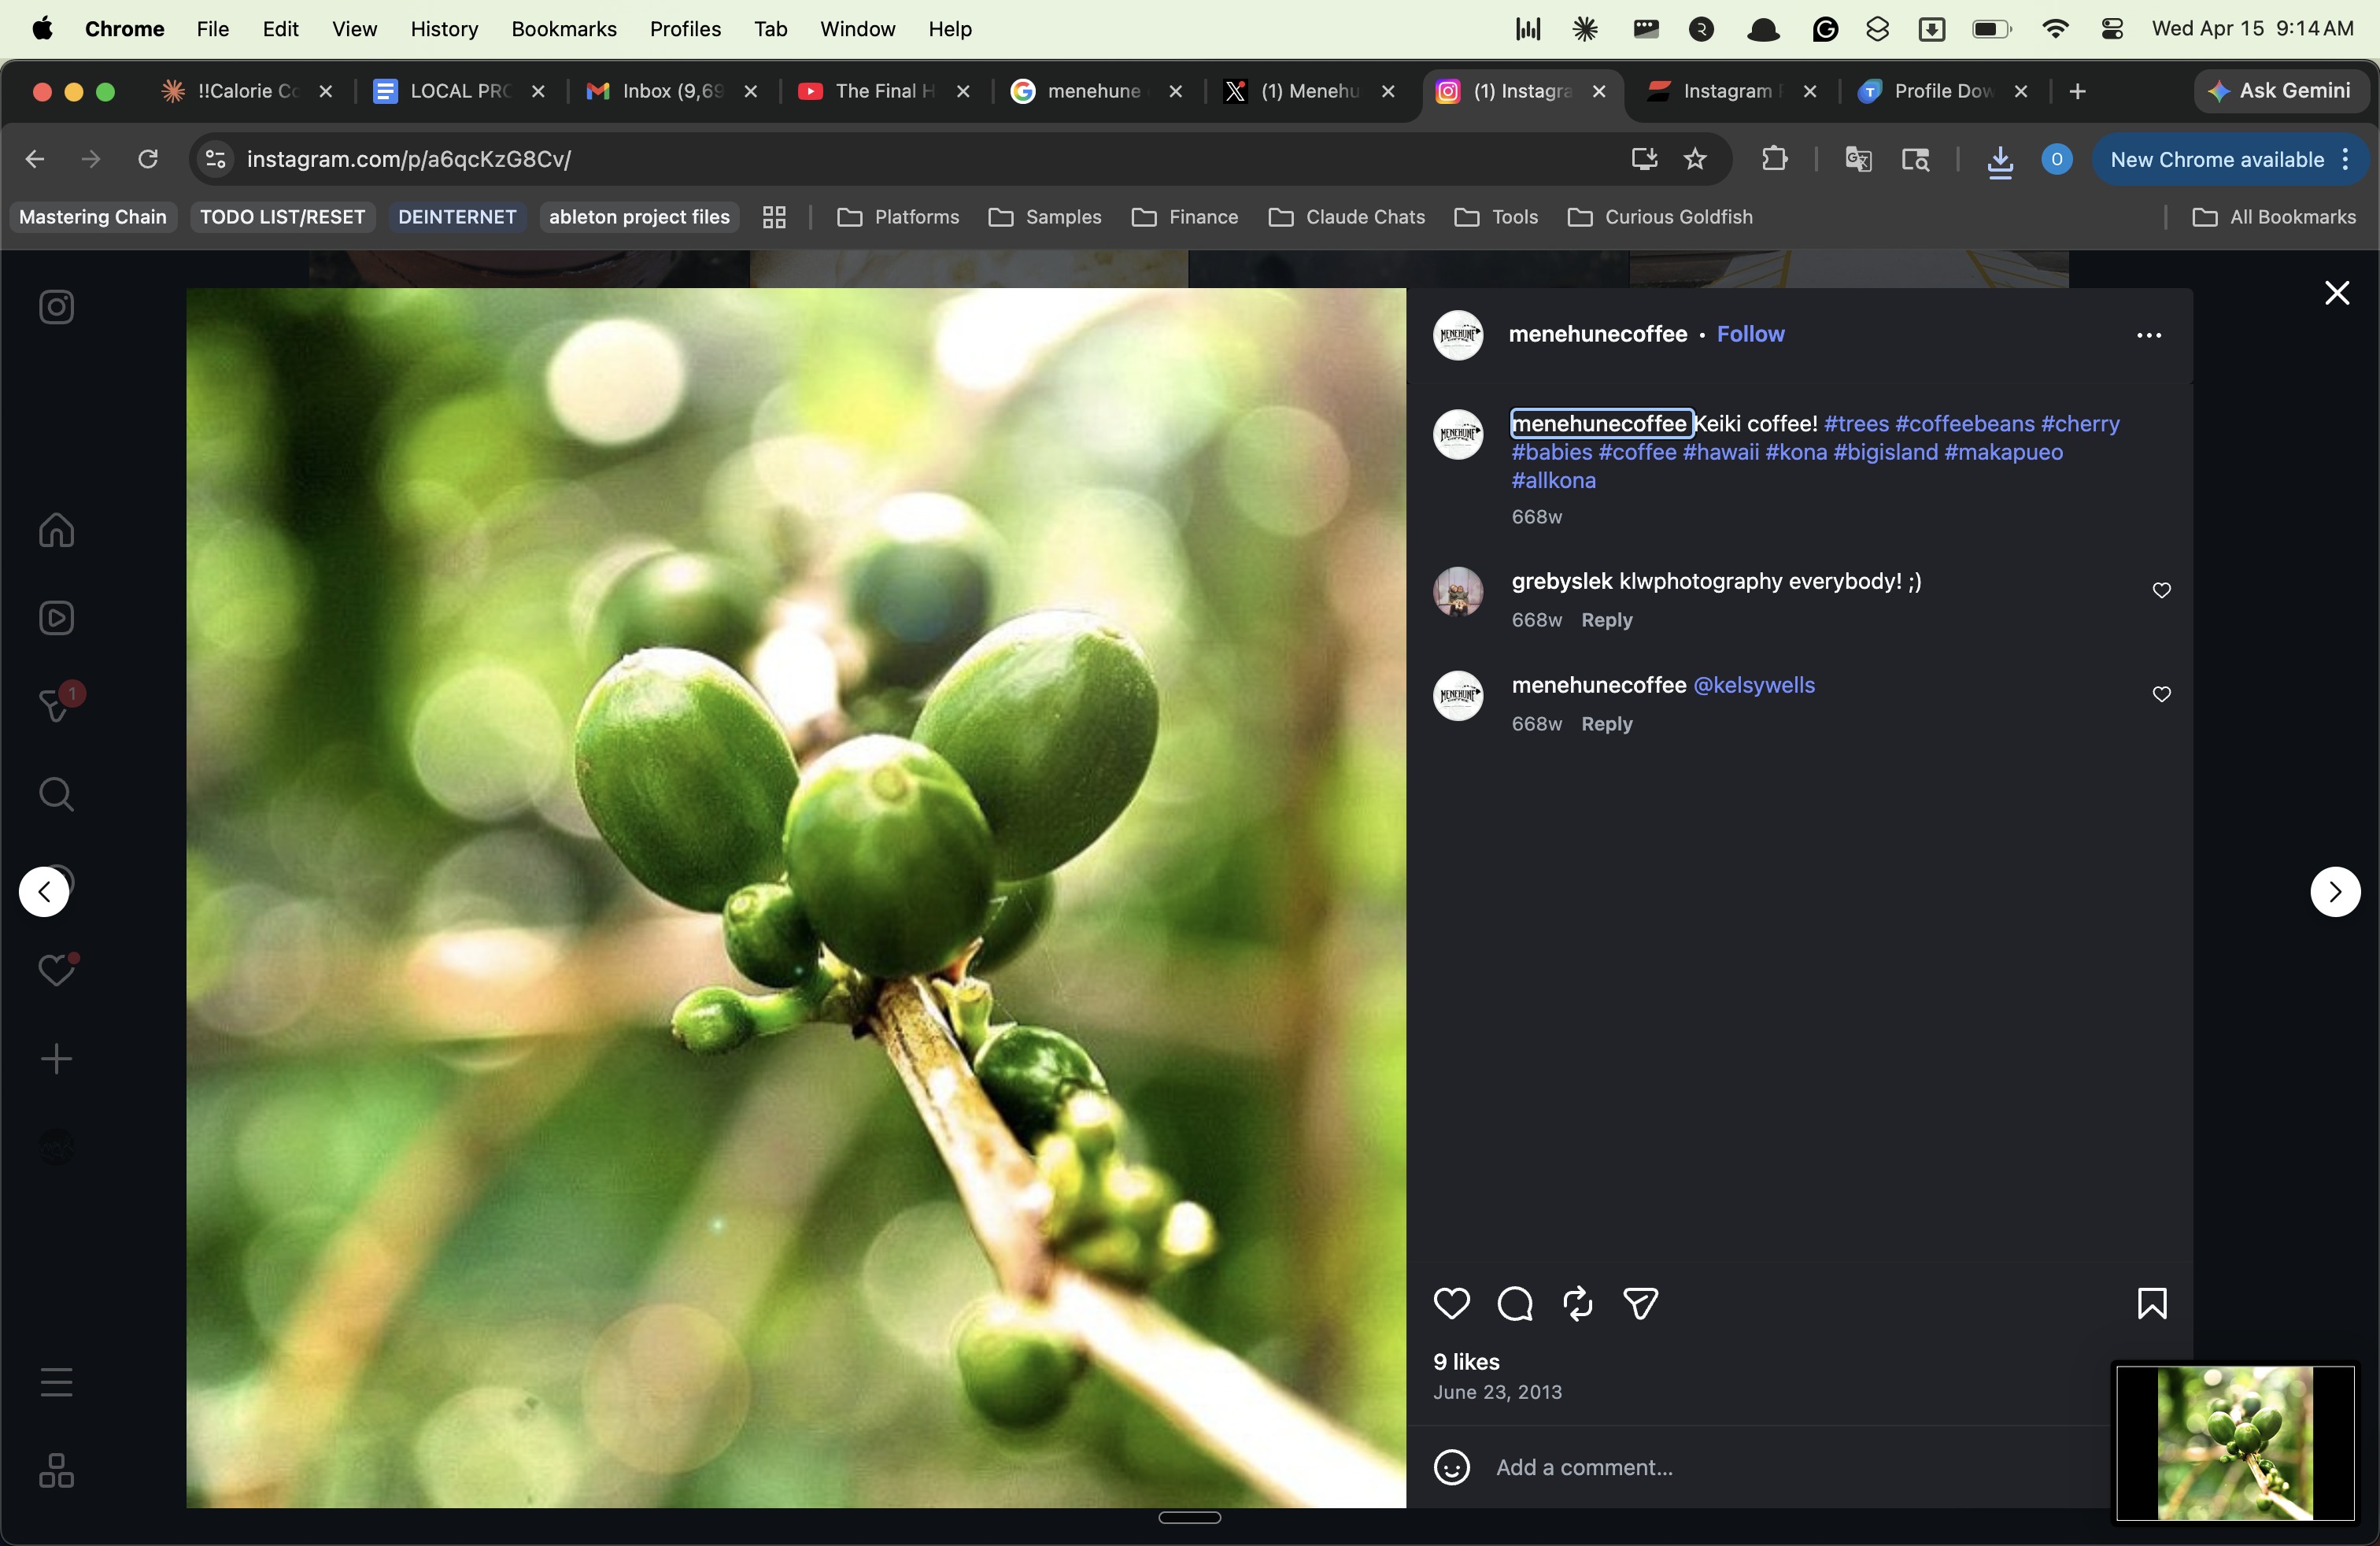Expand the Platforms bookmarks folder

pos(897,217)
